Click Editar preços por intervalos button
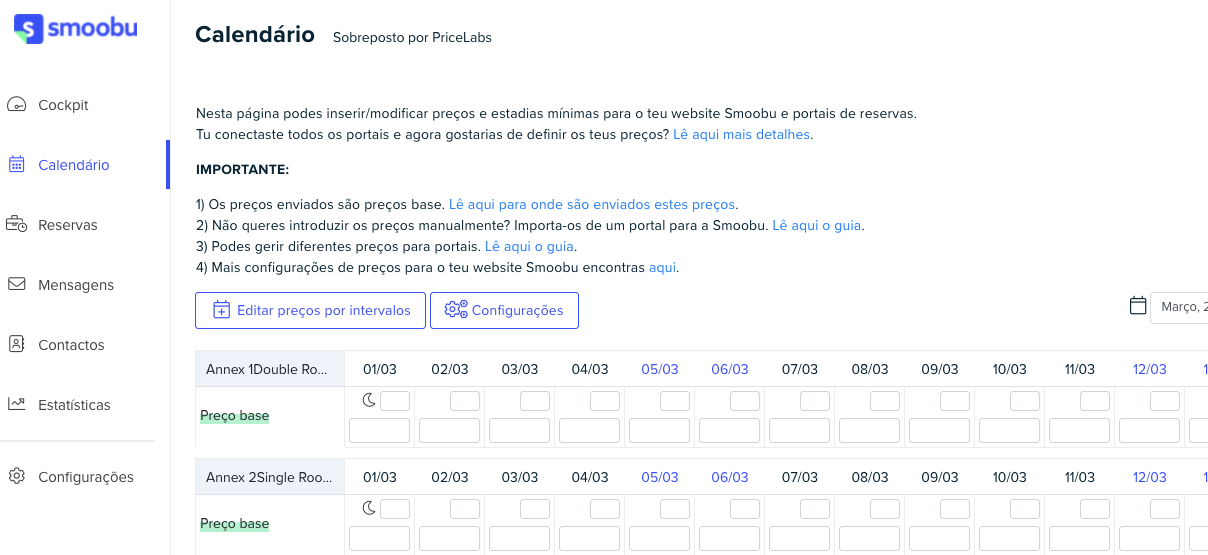Viewport: 1208px width, 555px height. click(x=310, y=310)
